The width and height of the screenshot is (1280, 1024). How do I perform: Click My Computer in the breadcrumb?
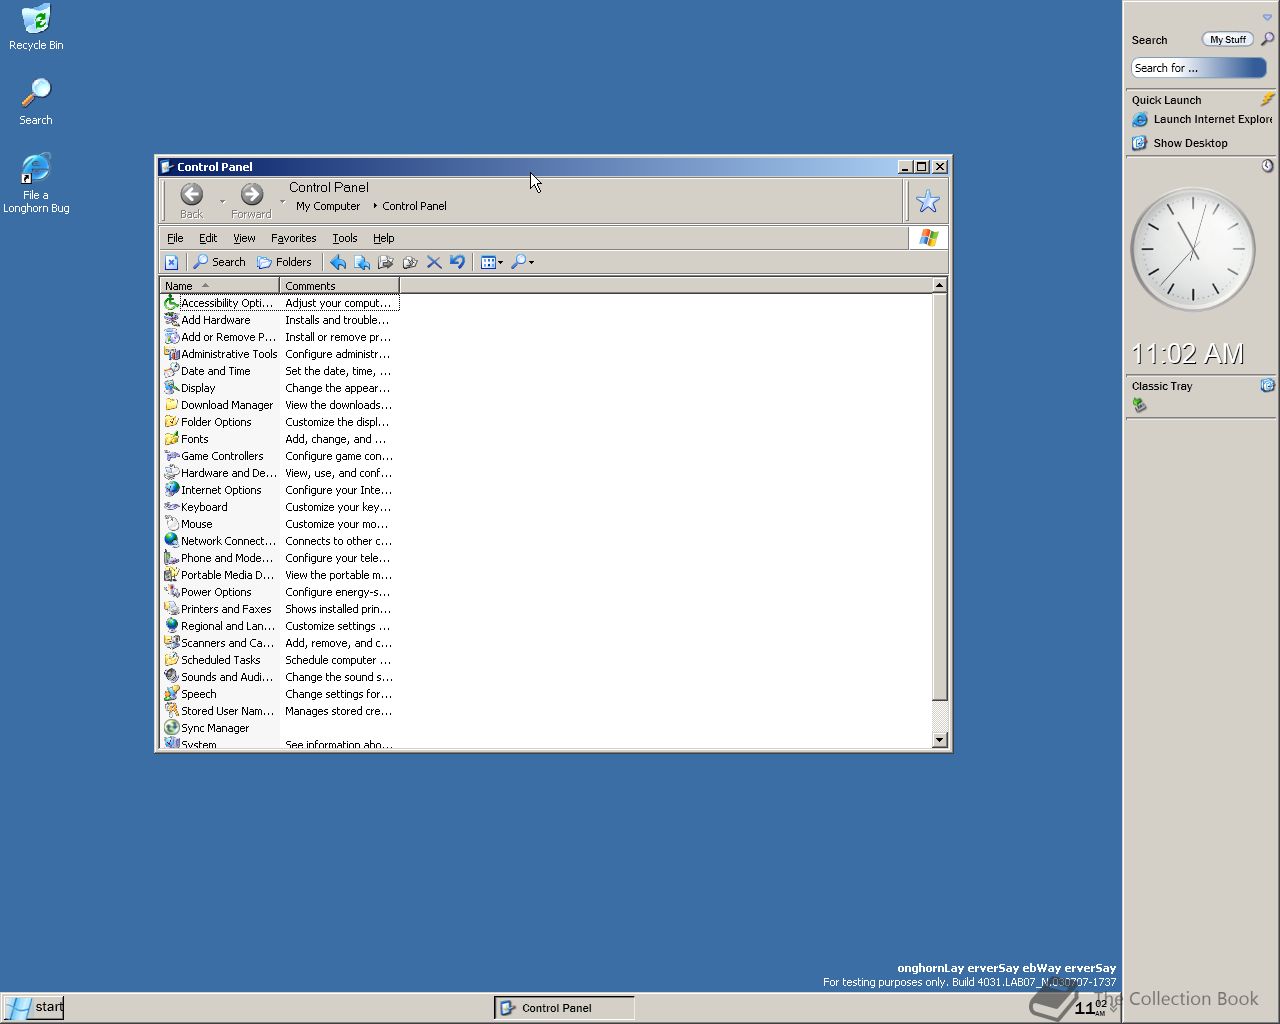pyautogui.click(x=328, y=206)
